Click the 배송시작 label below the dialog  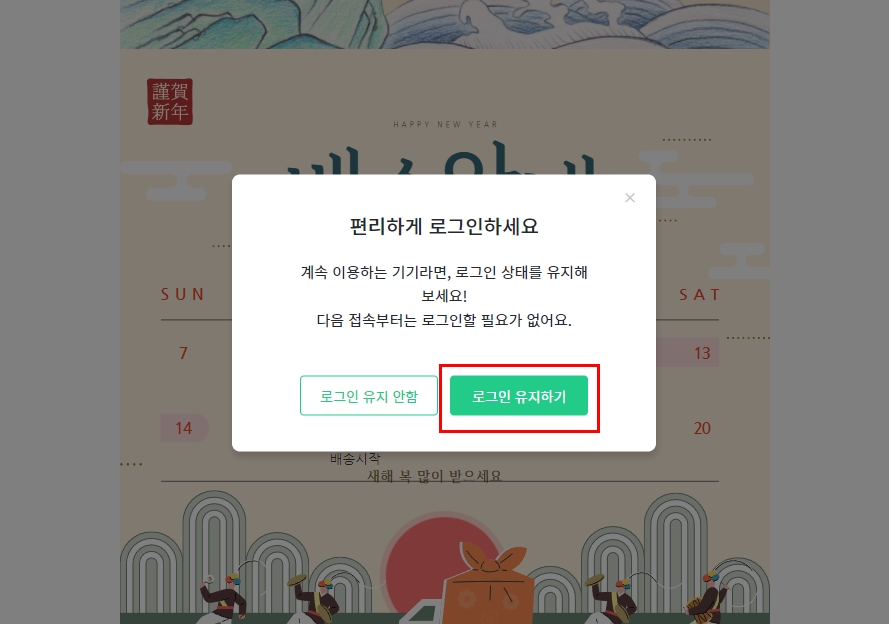[x=355, y=458]
